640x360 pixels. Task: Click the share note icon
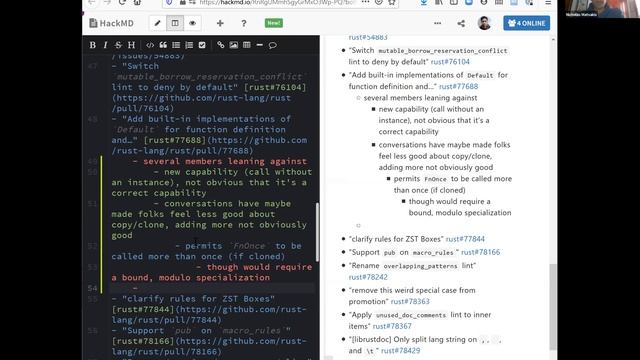click(x=461, y=23)
